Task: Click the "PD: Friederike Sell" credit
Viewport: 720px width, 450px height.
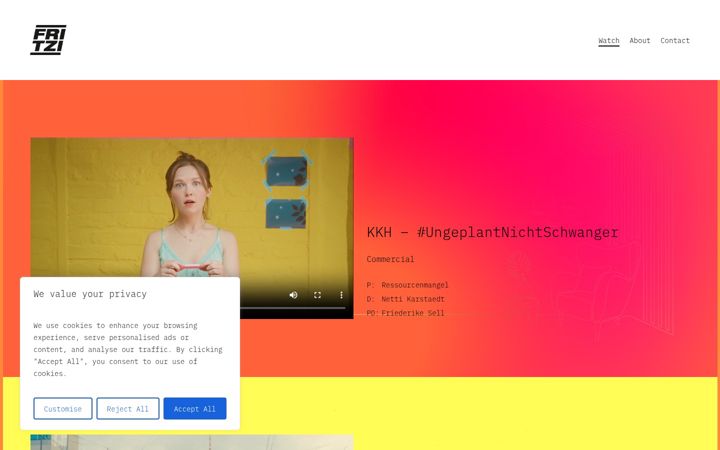Action: pos(405,313)
